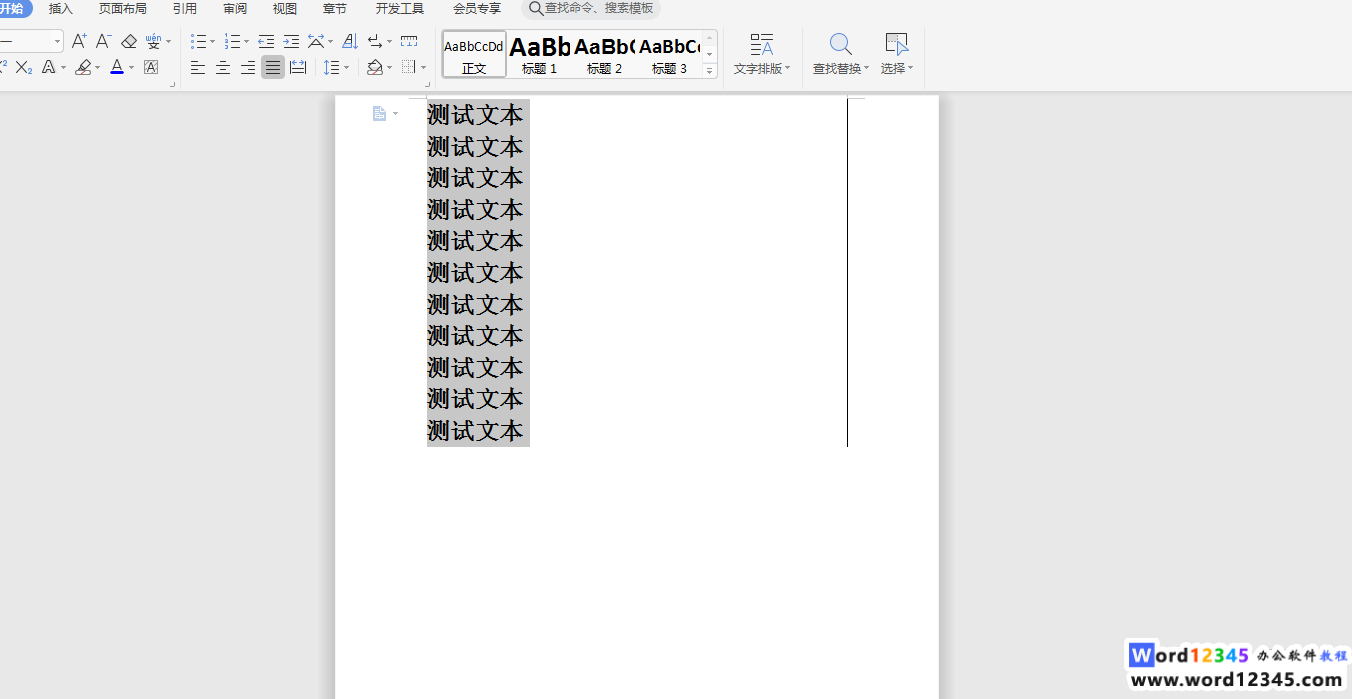
Task: Apply subscript formatting
Action: coord(24,67)
